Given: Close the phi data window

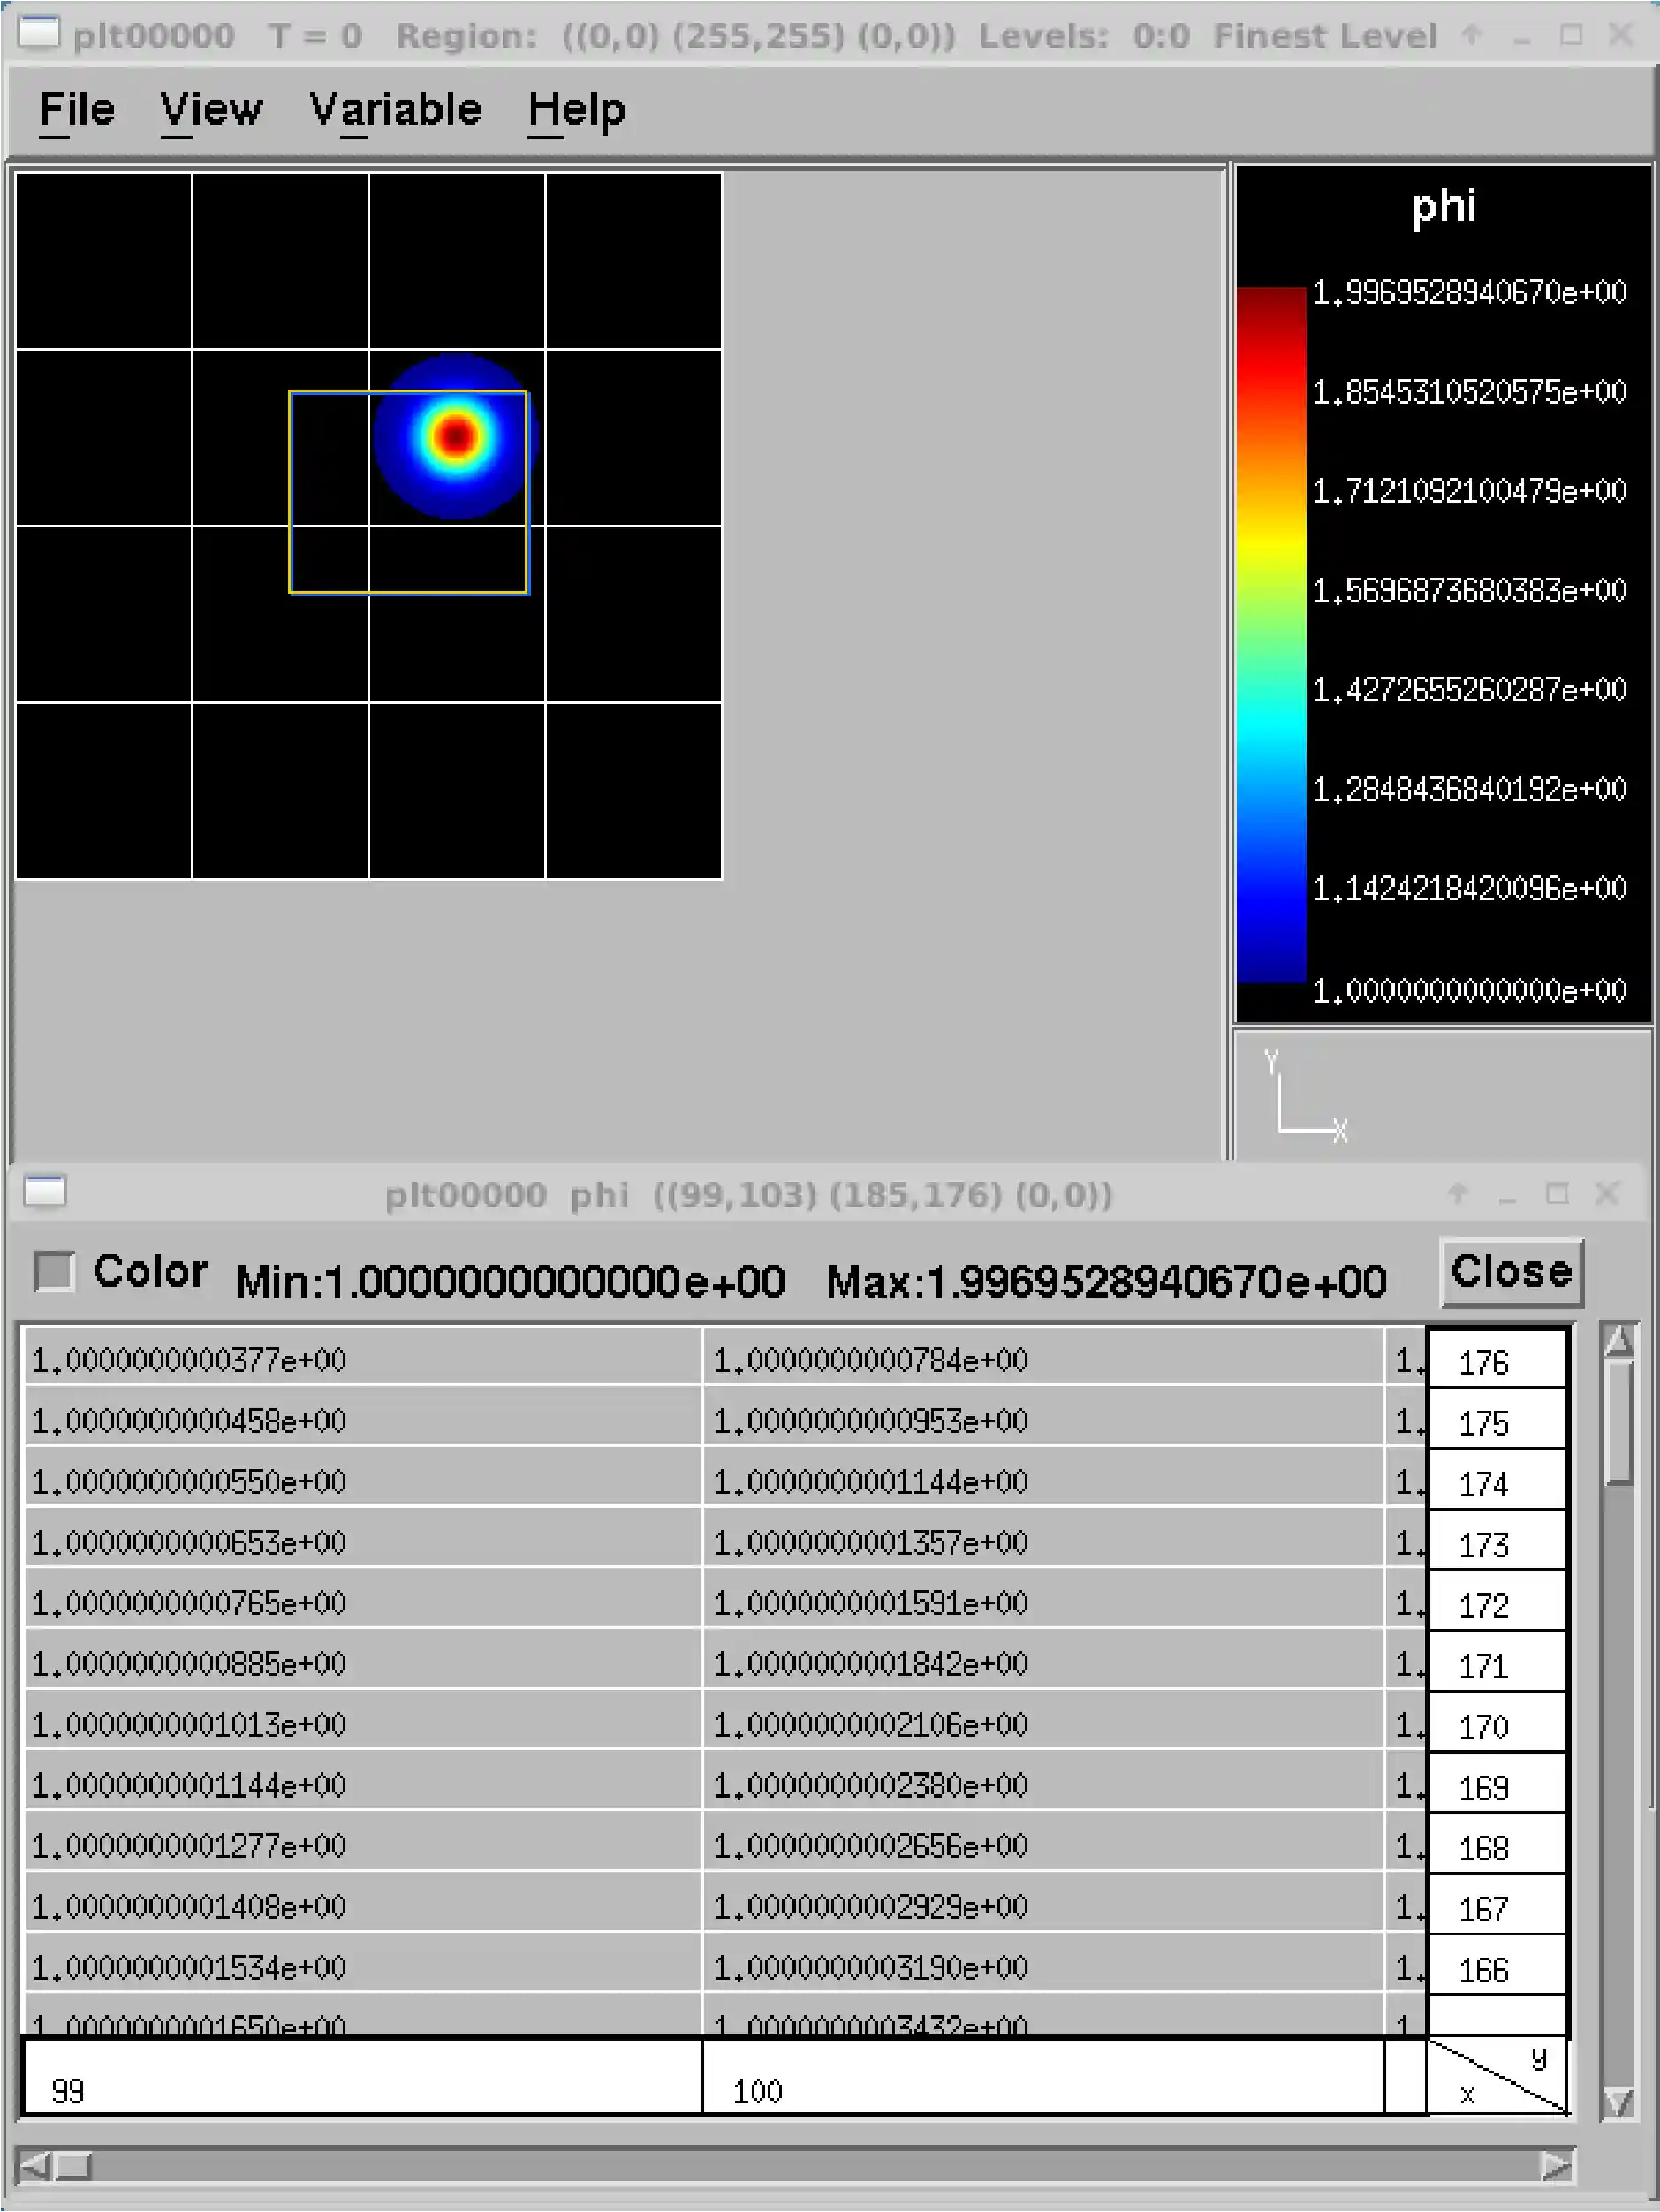Looking at the screenshot, I should (1510, 1272).
